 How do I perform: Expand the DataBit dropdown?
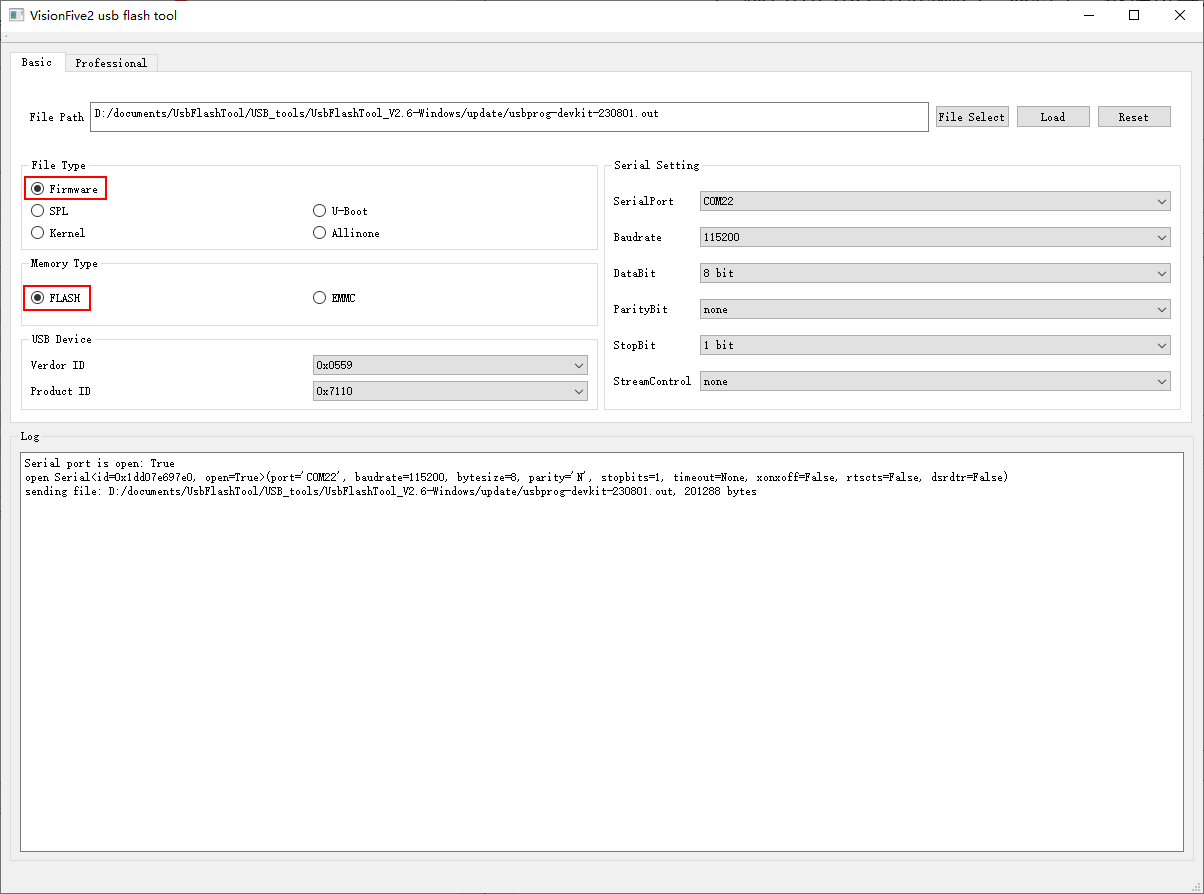pyautogui.click(x=935, y=274)
